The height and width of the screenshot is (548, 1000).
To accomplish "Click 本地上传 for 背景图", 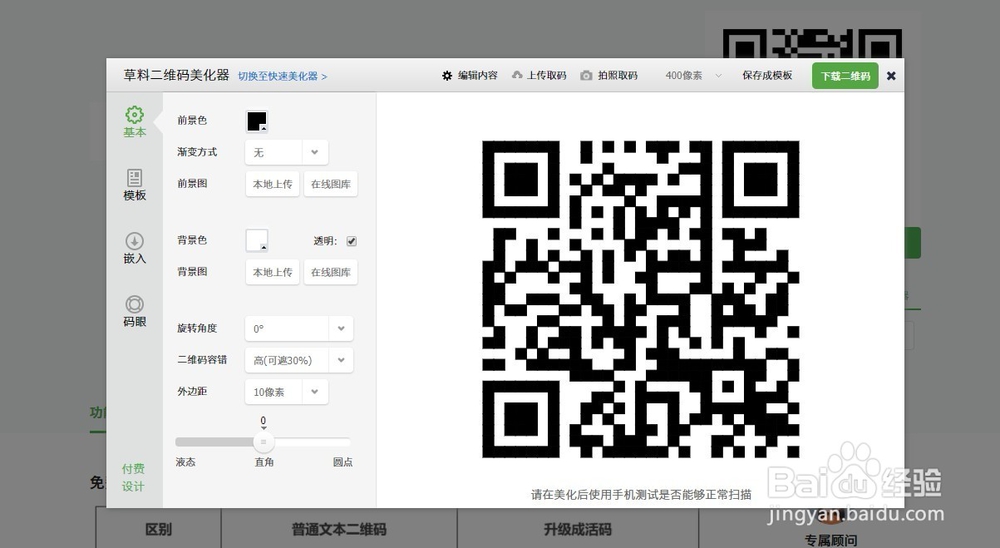I will [272, 272].
